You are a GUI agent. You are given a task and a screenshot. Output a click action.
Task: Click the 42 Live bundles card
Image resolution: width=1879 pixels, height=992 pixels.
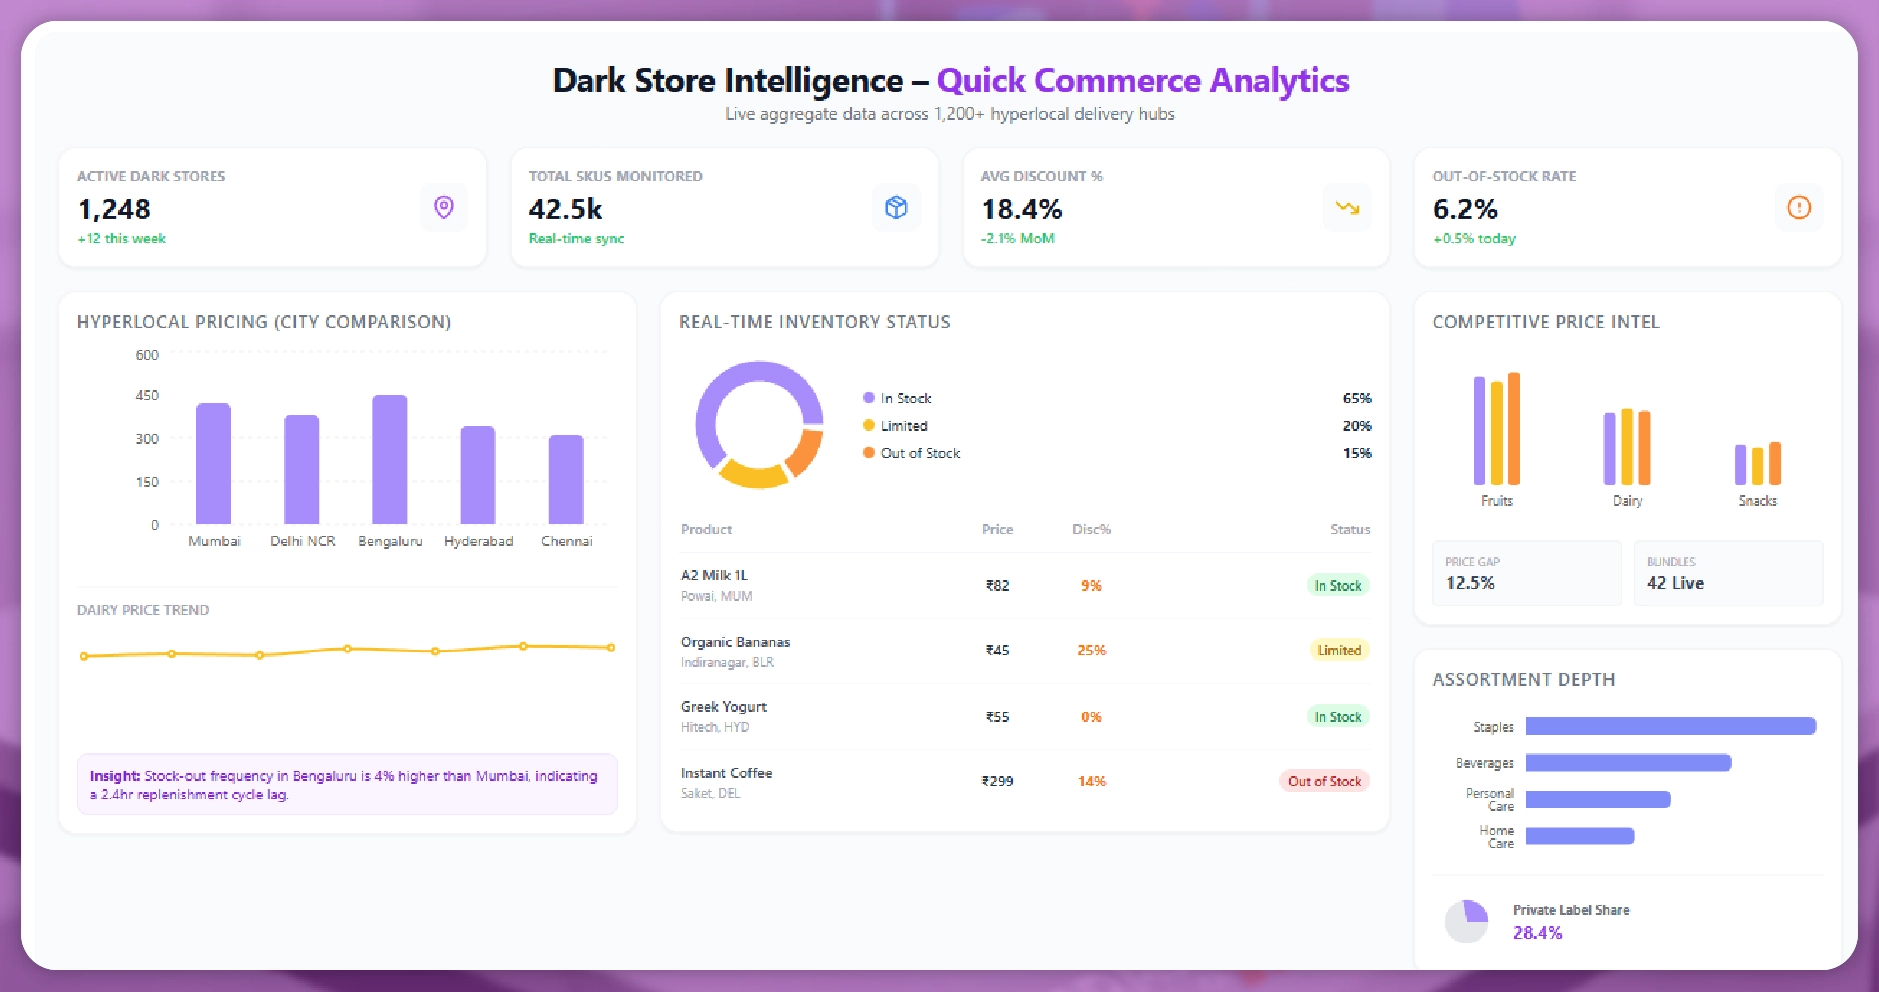pos(1728,573)
